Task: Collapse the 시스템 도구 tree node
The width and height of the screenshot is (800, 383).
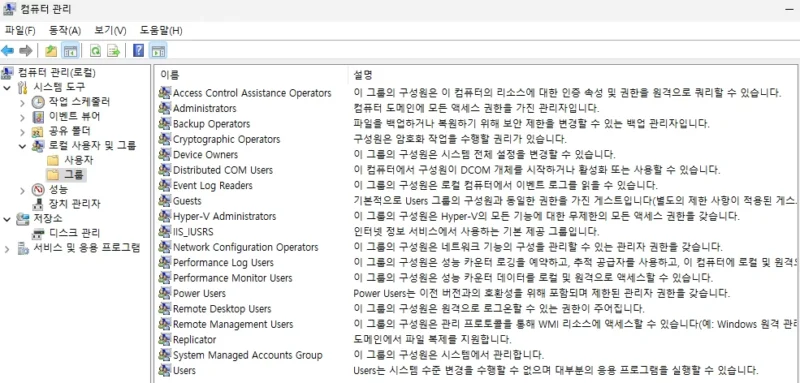Action: click(7, 88)
